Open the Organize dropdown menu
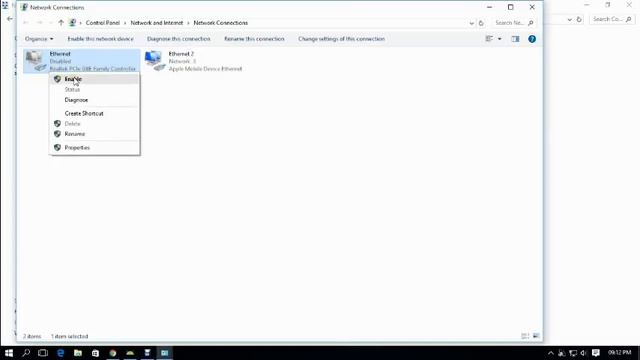640x360 pixels. click(x=39, y=39)
